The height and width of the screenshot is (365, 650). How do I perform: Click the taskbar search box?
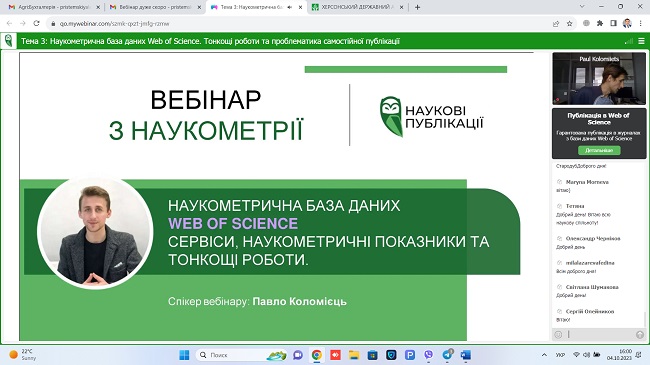click(x=242, y=355)
